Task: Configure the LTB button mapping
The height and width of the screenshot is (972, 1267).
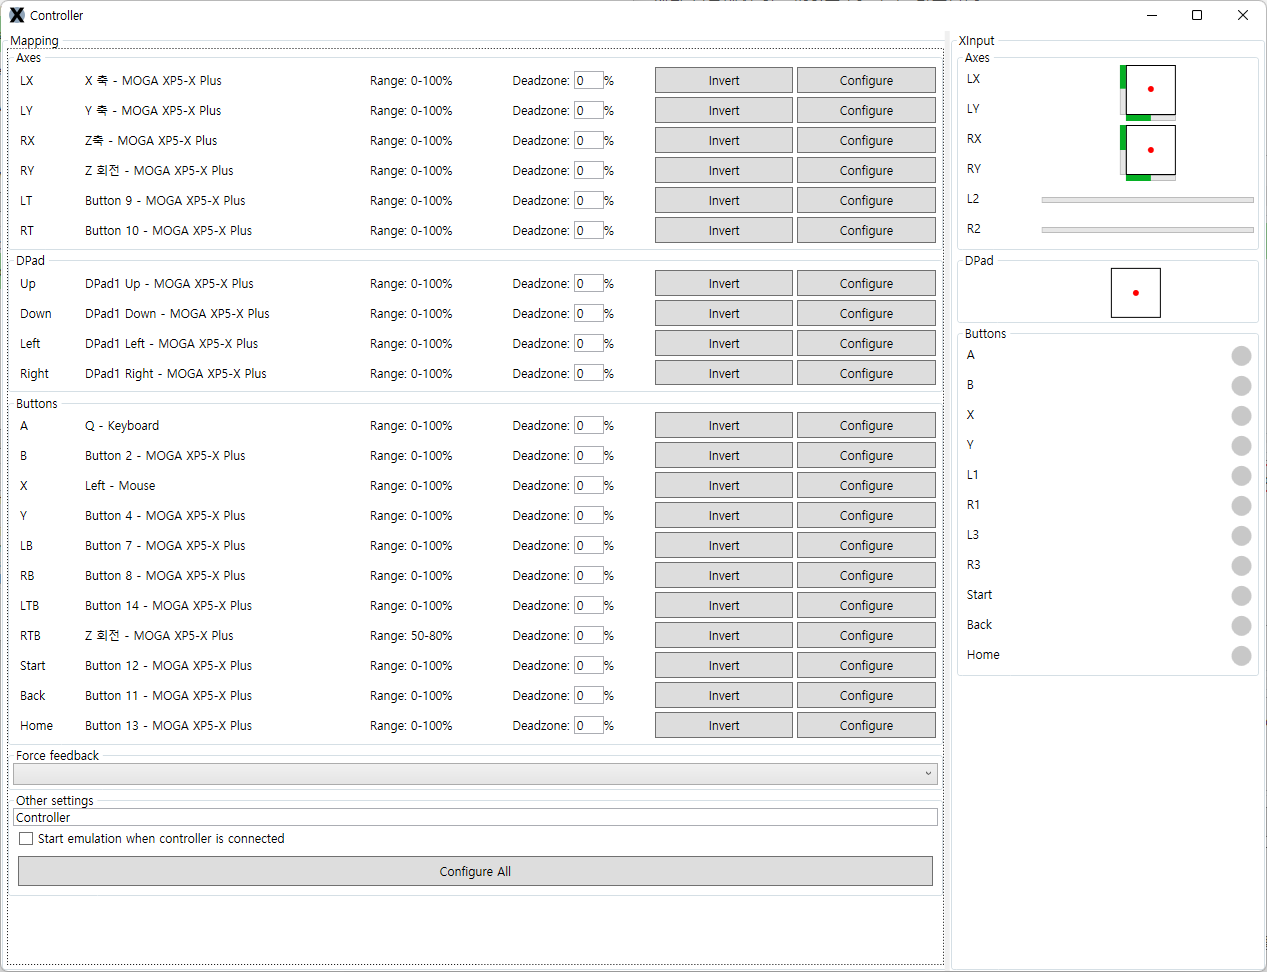Action: coord(866,605)
